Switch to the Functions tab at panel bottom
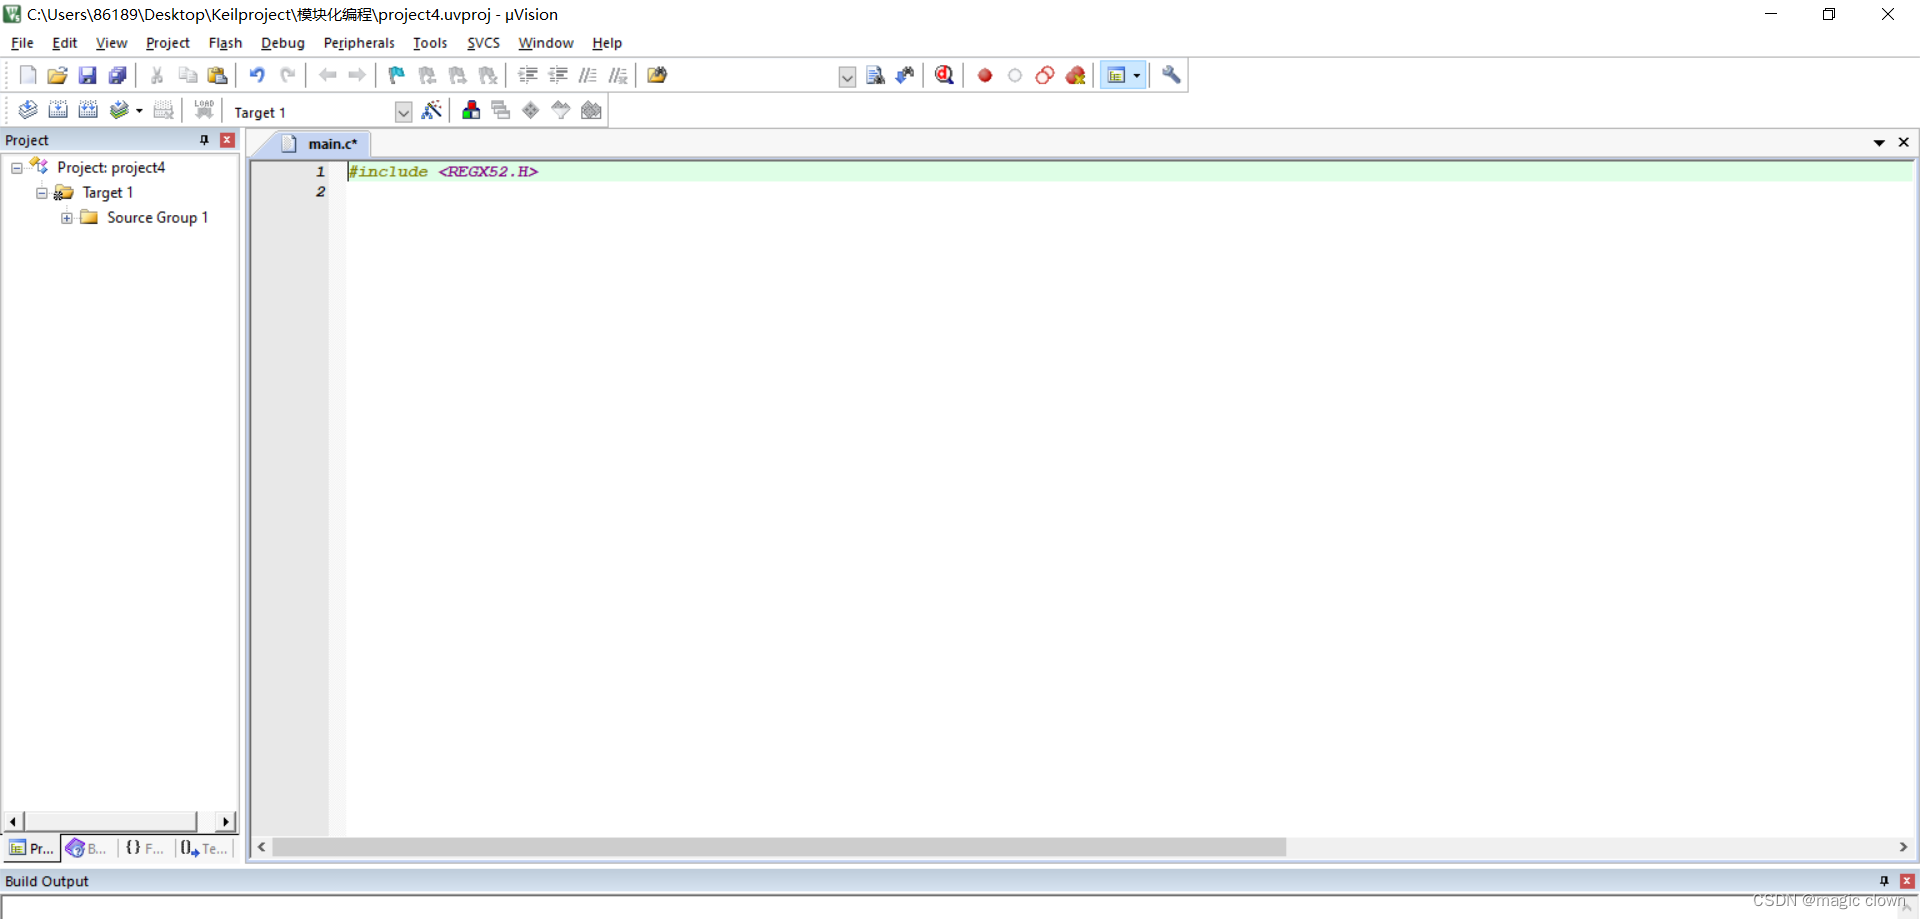The height and width of the screenshot is (919, 1920). [x=145, y=848]
